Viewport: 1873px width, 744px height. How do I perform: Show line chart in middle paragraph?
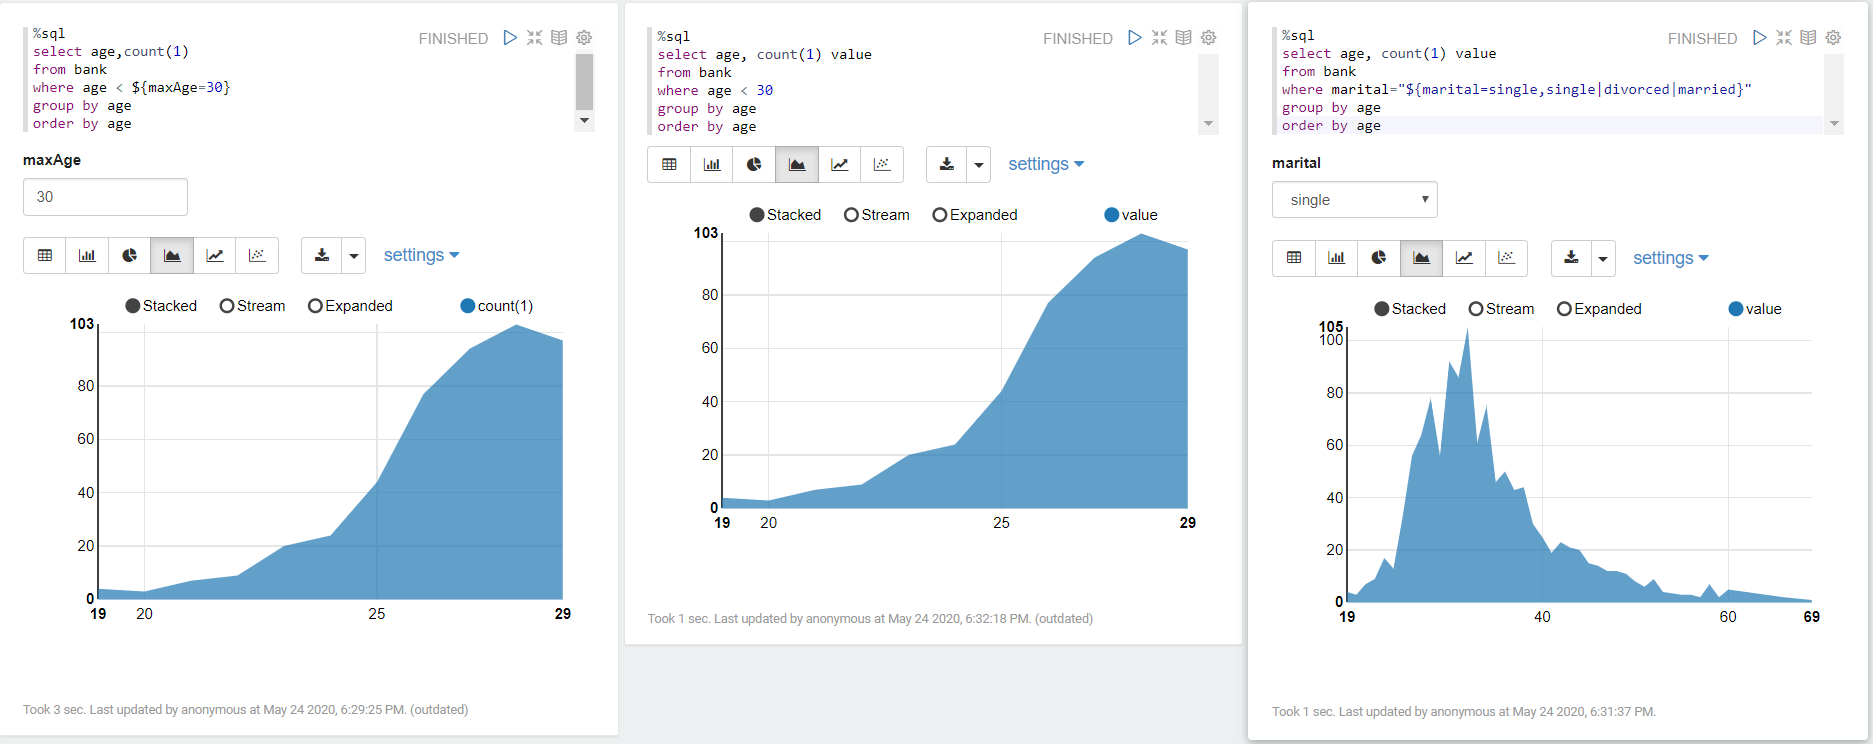839,165
